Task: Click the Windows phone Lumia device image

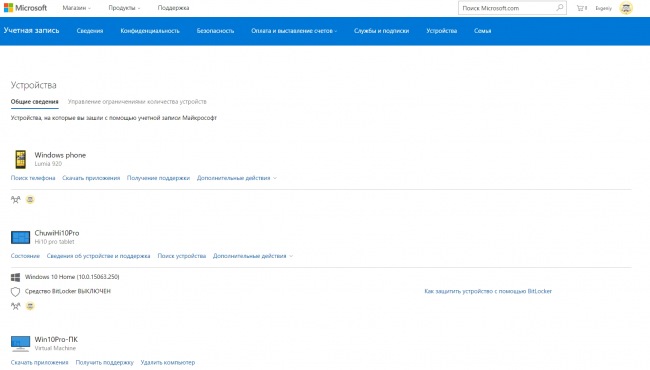Action: tap(20, 159)
